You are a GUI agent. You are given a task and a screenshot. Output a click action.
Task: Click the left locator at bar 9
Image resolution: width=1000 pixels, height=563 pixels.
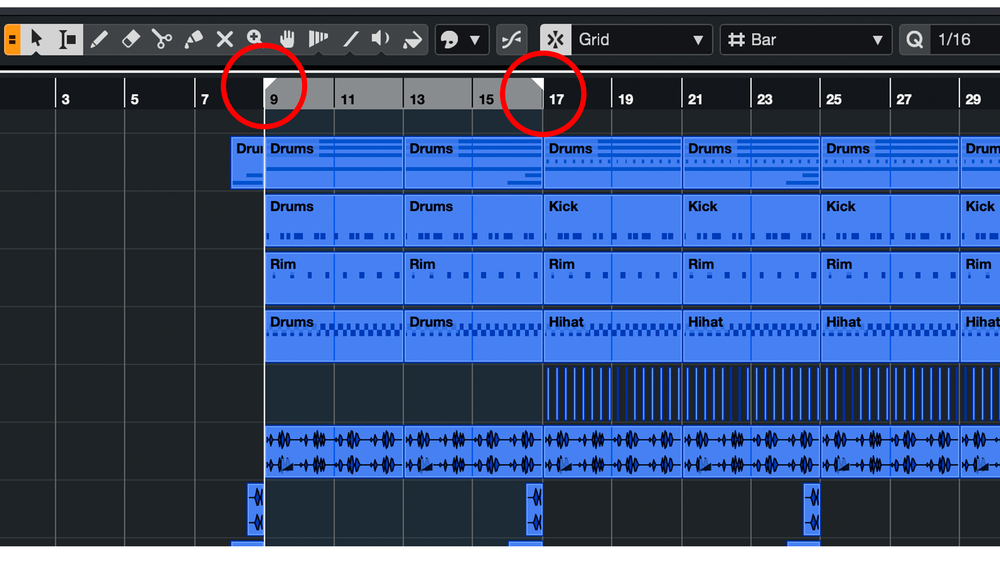pyautogui.click(x=270, y=84)
